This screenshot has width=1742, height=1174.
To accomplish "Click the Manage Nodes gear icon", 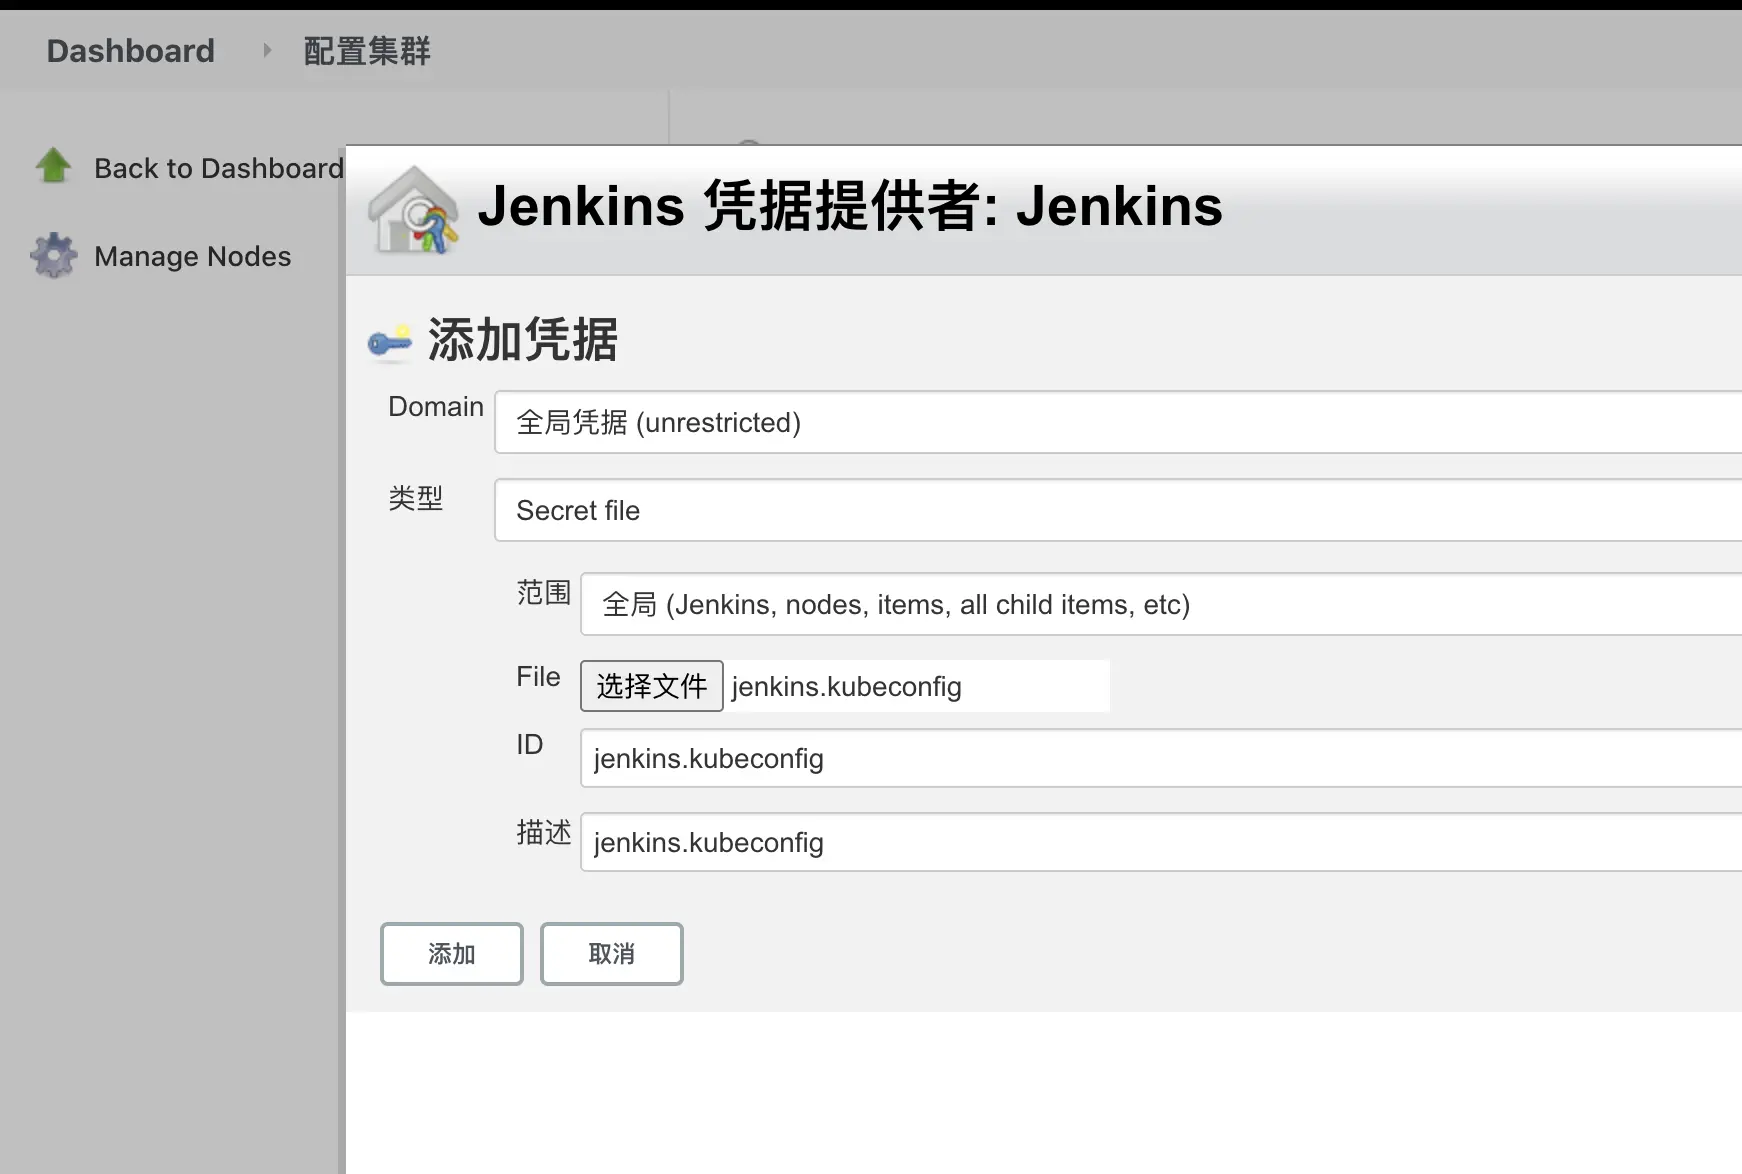I will 53,255.
